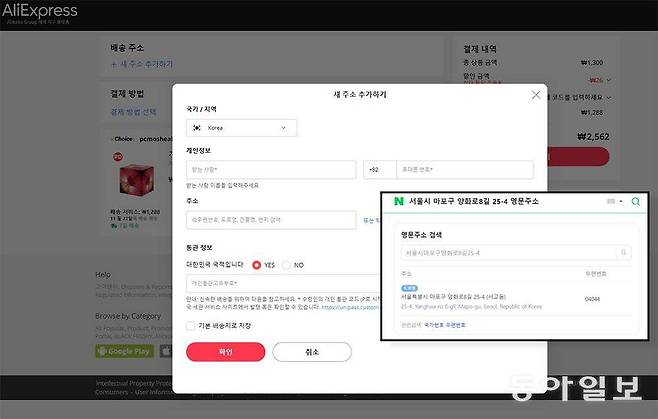The height and width of the screenshot is (419, 658).
Task: Click the +82 country code field
Action: [x=380, y=170]
